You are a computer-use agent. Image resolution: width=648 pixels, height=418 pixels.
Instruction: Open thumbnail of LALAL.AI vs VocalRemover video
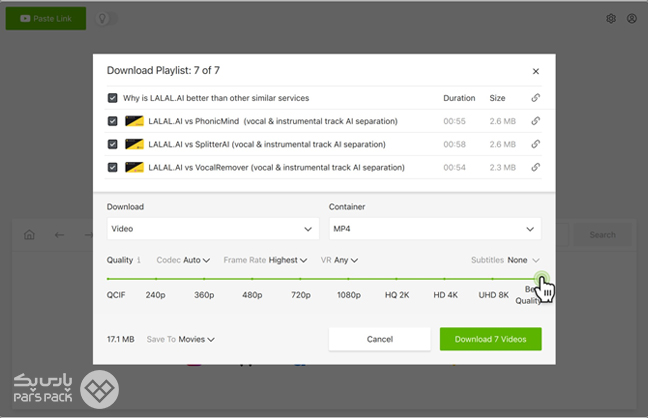tap(134, 167)
